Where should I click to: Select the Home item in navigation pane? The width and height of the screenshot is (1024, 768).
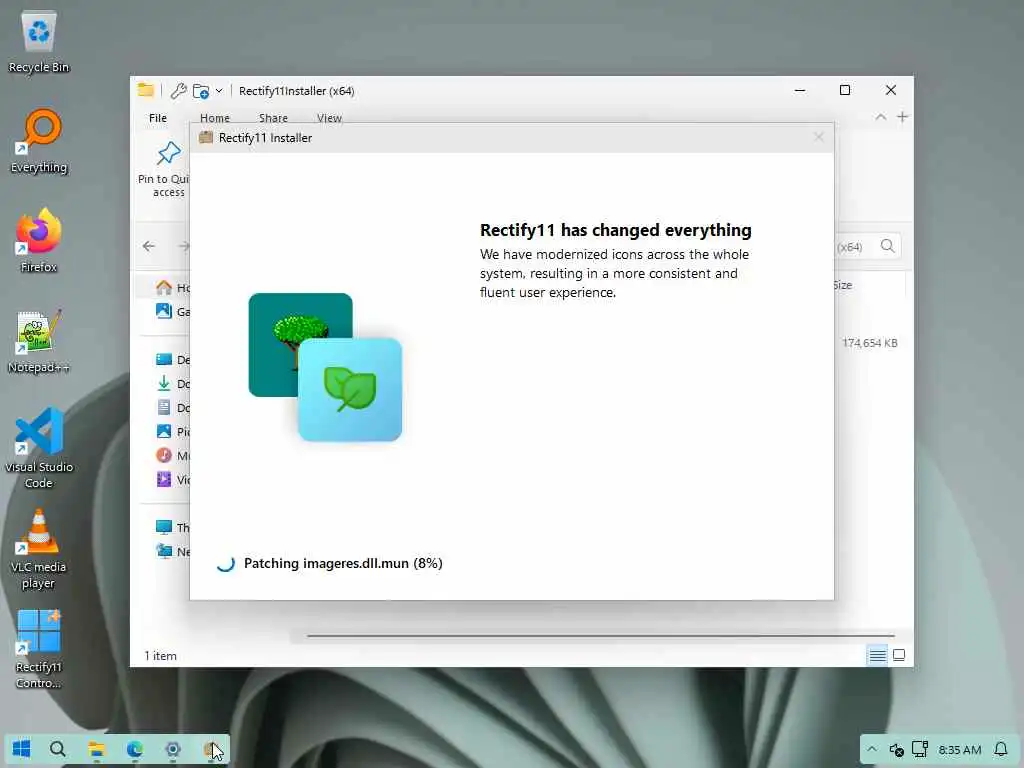pyautogui.click(x=172, y=287)
